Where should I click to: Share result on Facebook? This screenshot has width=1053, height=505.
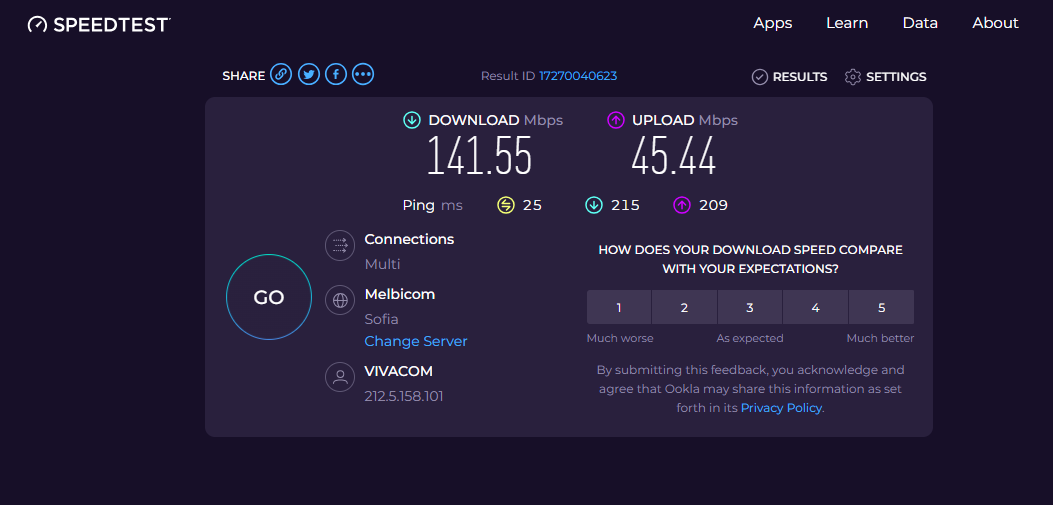tap(336, 75)
